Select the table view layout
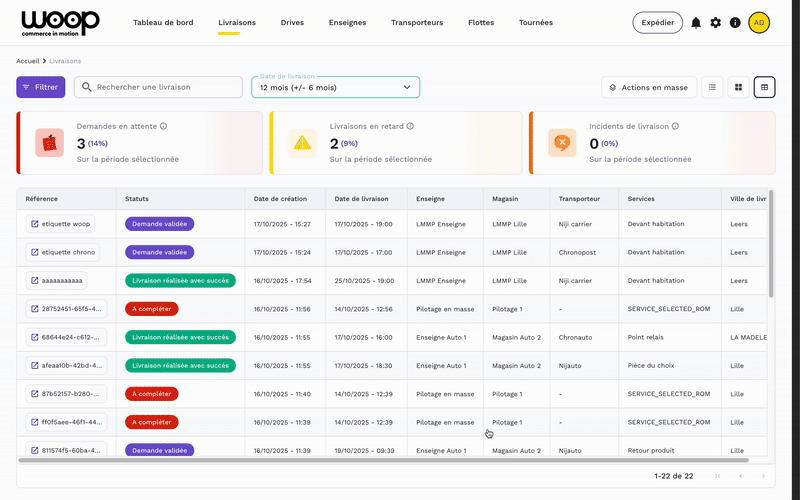The image size is (800, 500). (x=764, y=87)
